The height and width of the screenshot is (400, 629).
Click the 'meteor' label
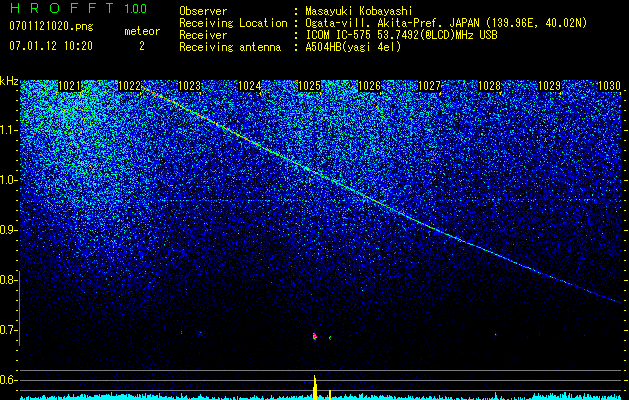pyautogui.click(x=142, y=31)
